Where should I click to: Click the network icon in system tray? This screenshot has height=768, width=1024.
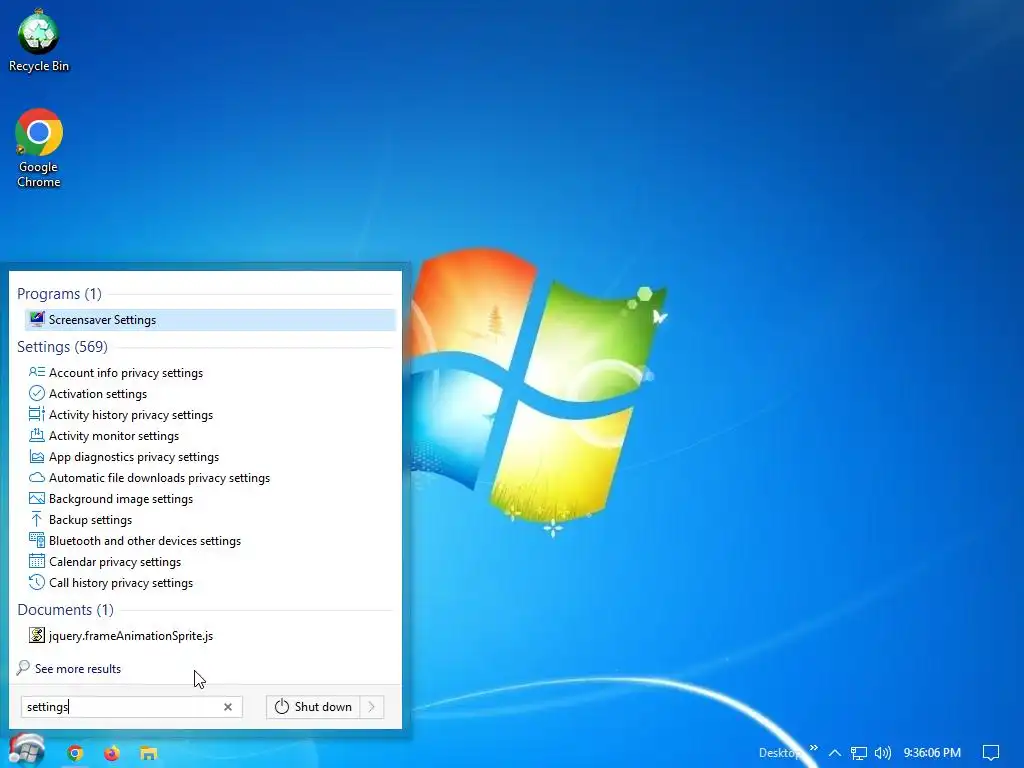[x=859, y=753]
